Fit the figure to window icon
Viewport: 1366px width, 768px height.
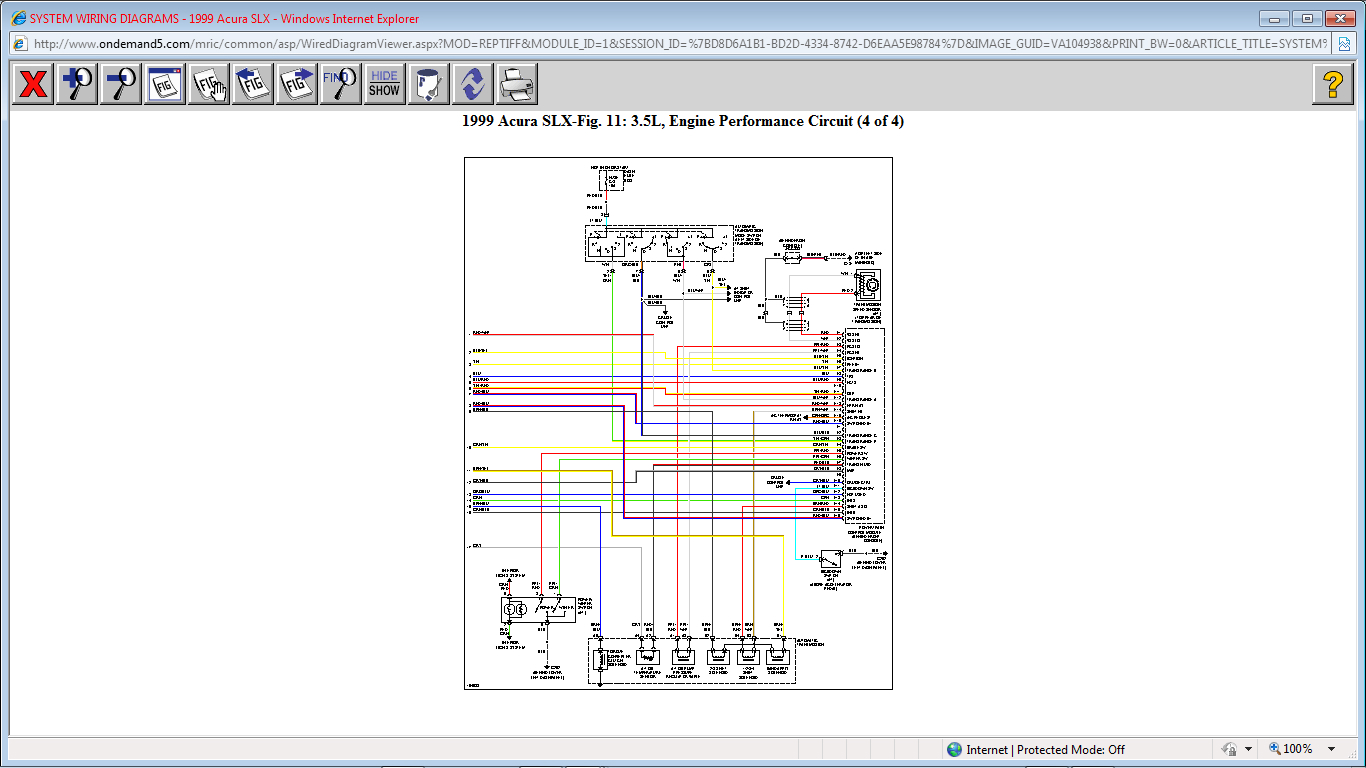[165, 84]
